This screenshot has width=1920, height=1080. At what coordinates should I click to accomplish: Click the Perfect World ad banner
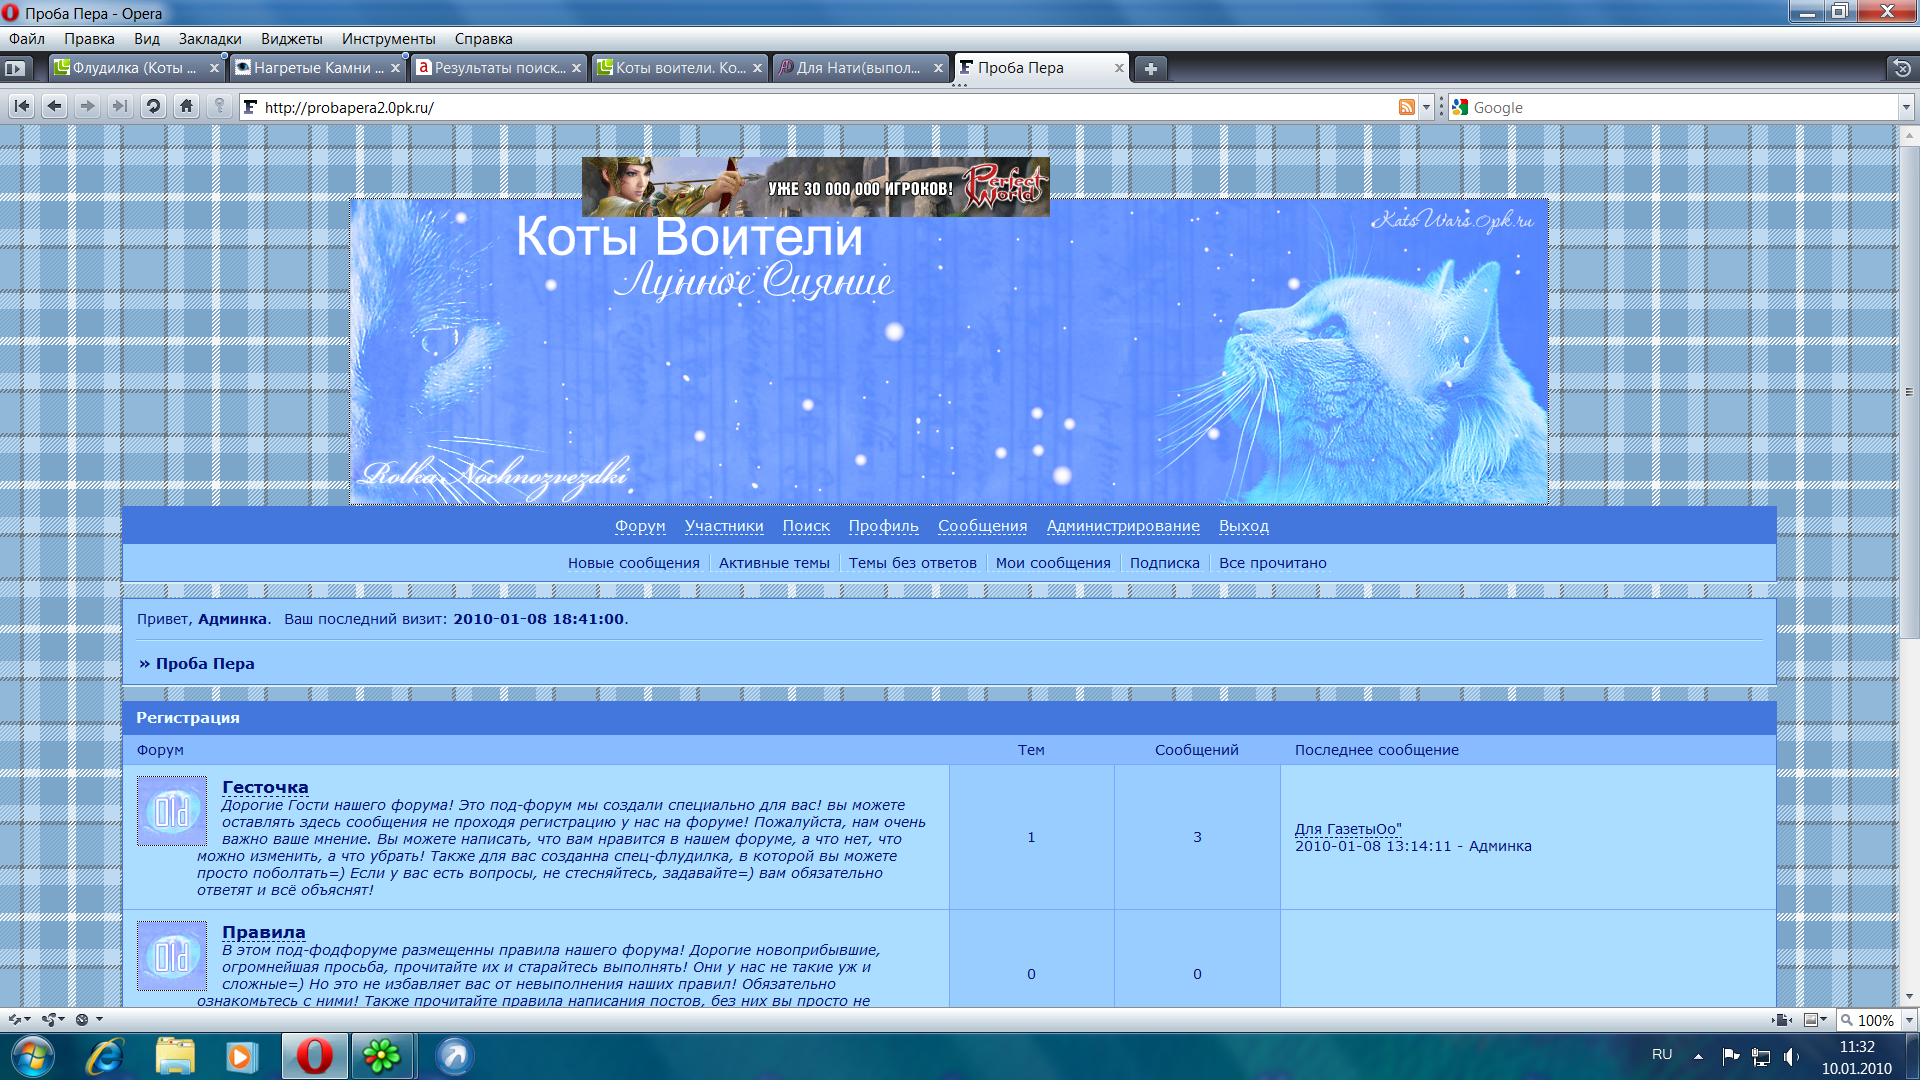pyautogui.click(x=815, y=187)
